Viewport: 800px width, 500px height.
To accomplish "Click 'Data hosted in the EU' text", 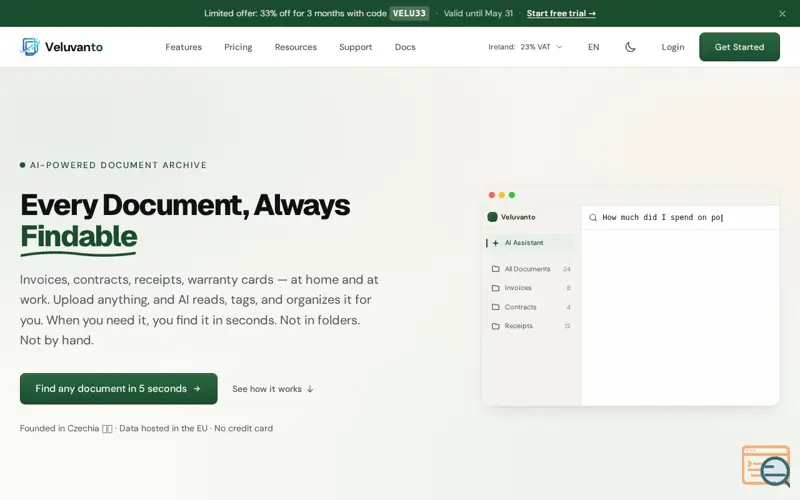I will tap(163, 429).
